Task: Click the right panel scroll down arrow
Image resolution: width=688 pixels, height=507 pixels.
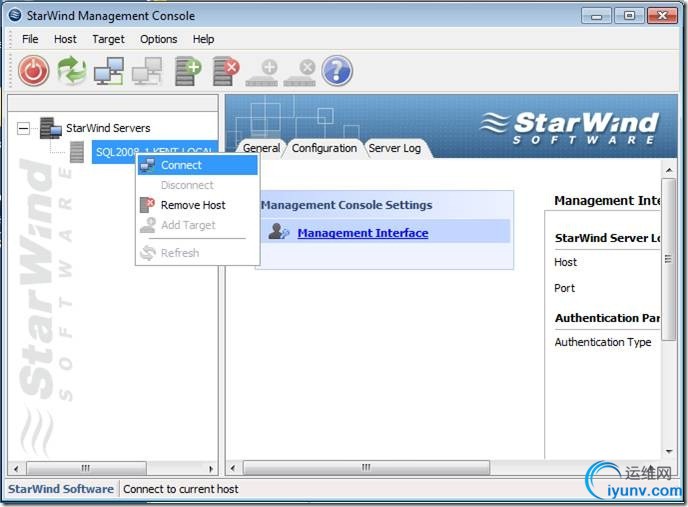Action: [x=669, y=451]
